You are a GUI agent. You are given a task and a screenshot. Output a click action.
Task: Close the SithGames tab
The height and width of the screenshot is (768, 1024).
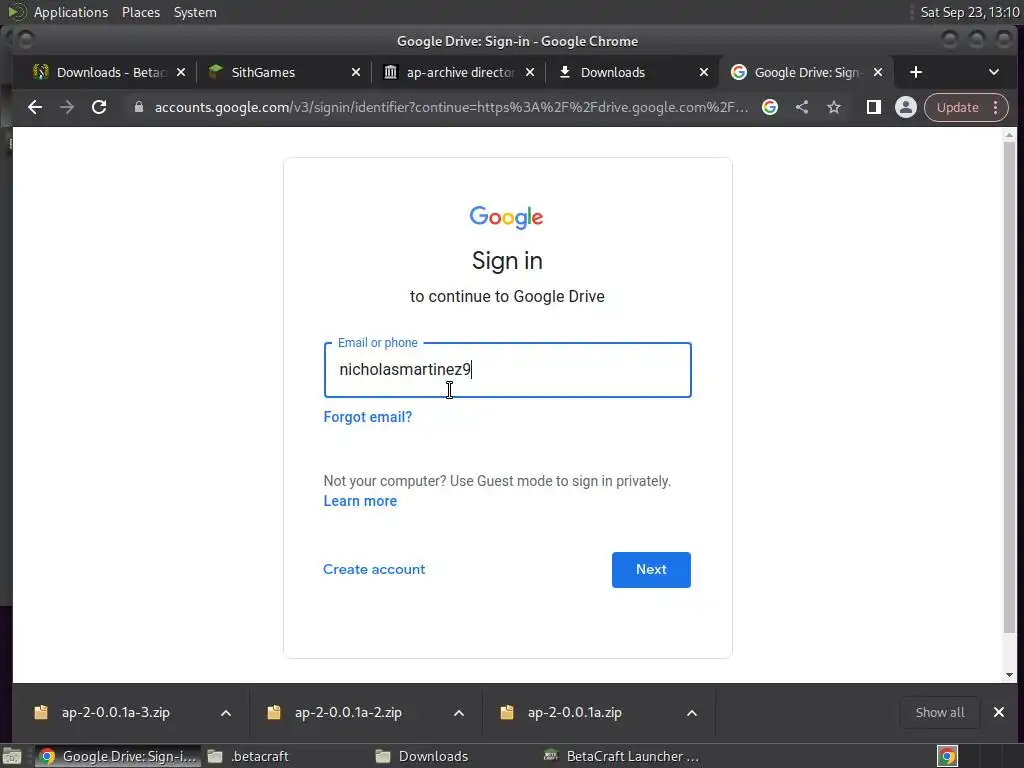356,72
